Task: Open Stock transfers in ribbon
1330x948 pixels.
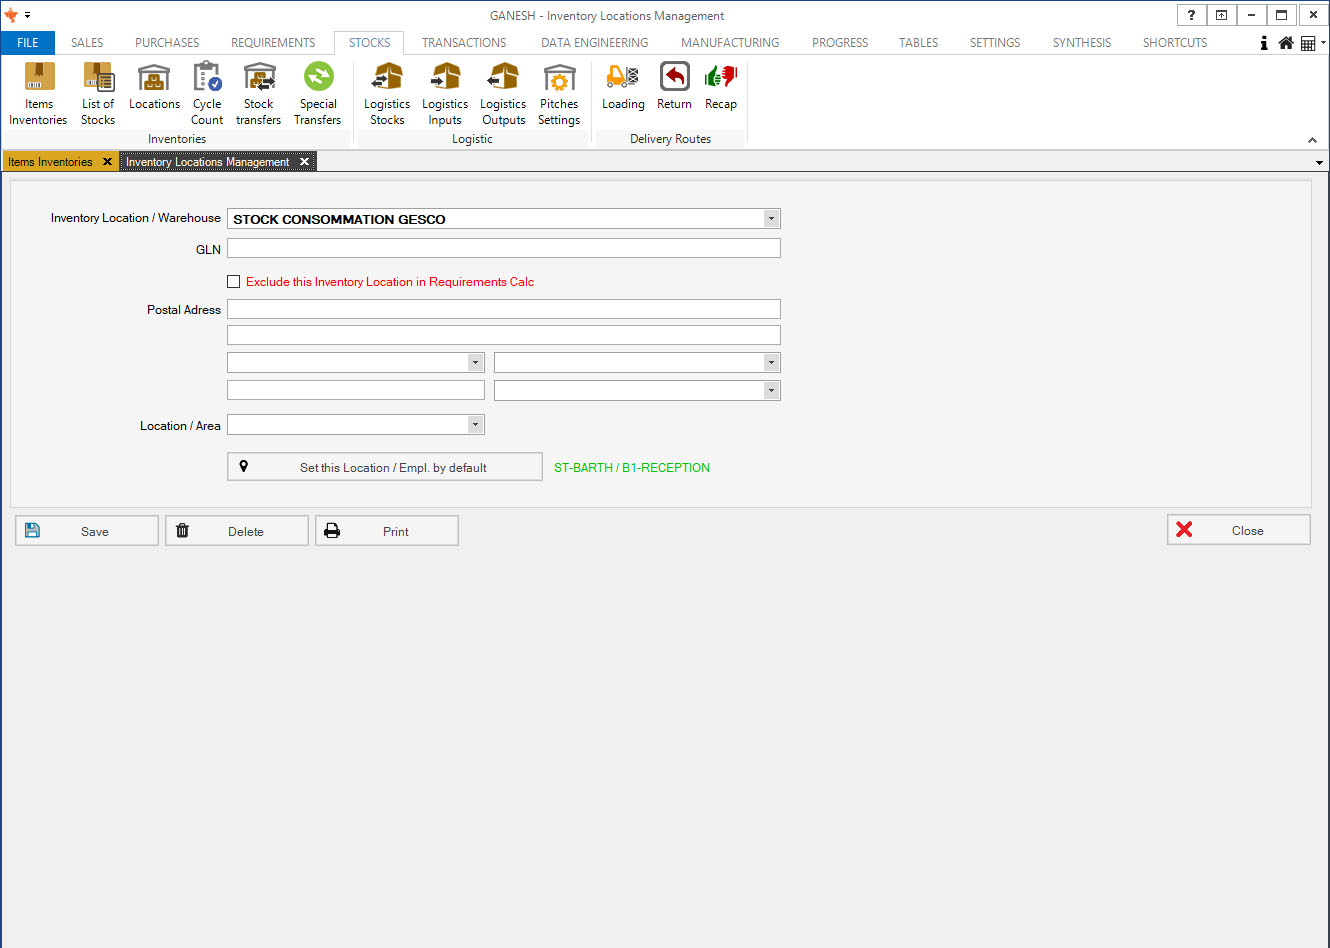Action: tap(258, 94)
